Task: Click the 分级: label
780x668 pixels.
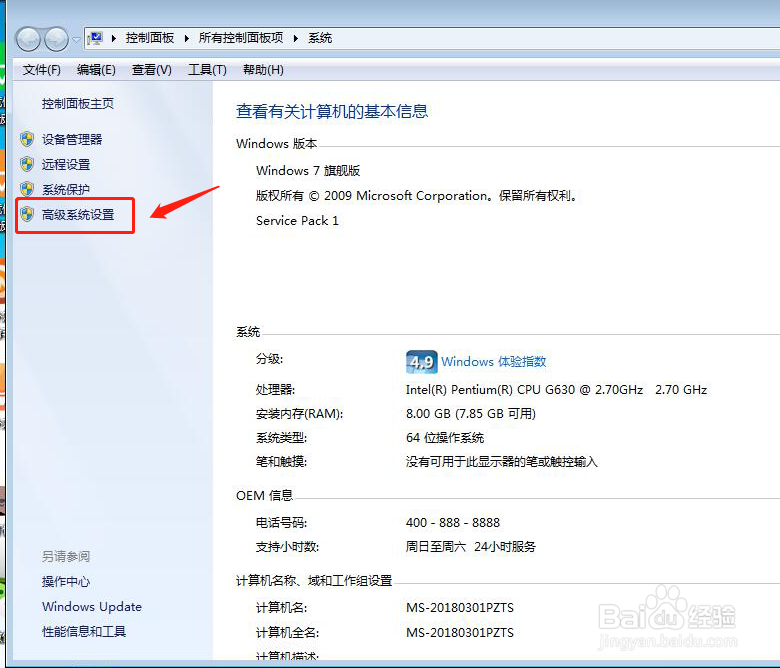Action: (269, 359)
